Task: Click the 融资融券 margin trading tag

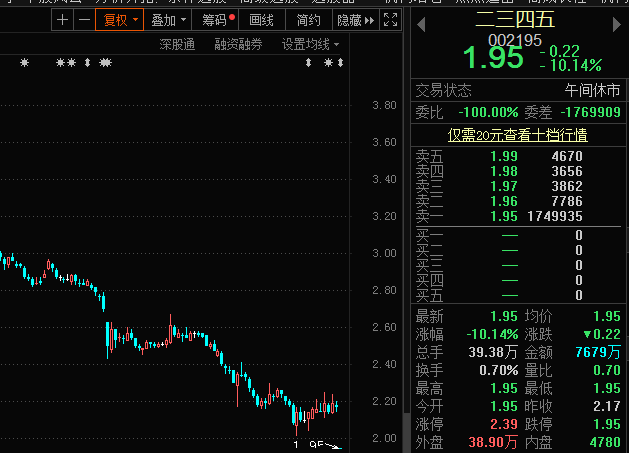Action: point(238,44)
